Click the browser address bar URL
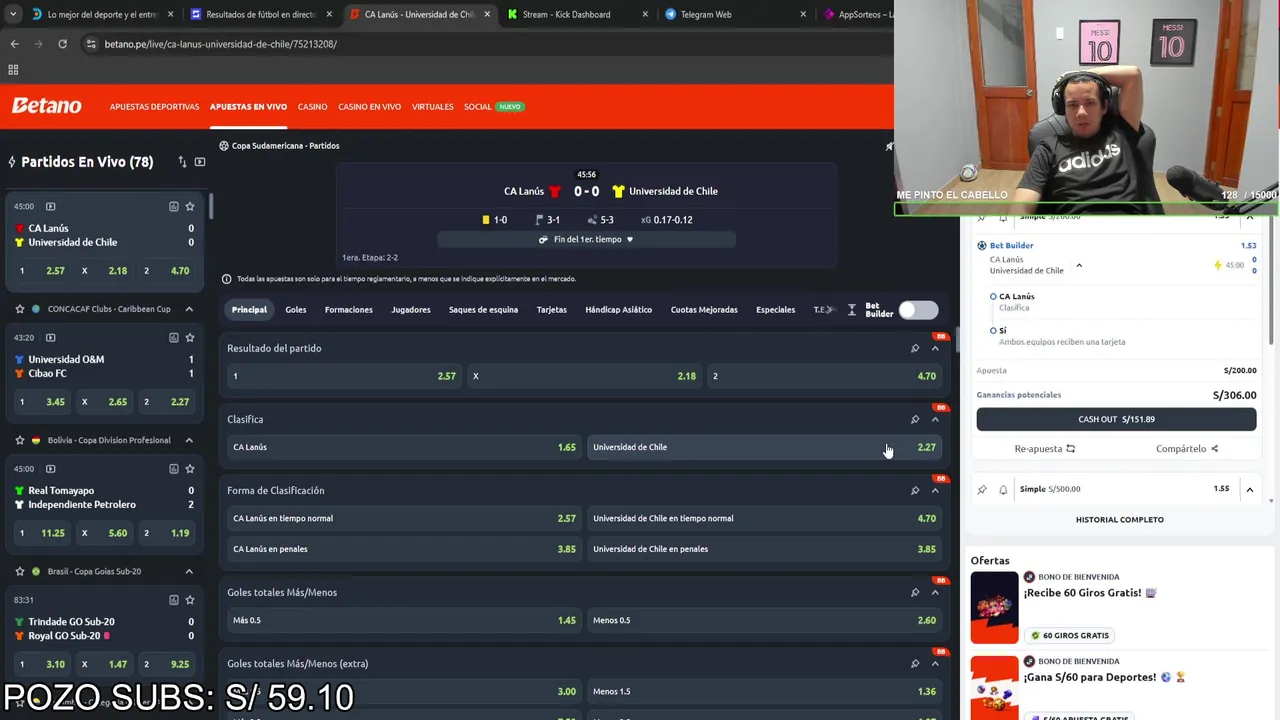The height and width of the screenshot is (720, 1280). point(221,44)
